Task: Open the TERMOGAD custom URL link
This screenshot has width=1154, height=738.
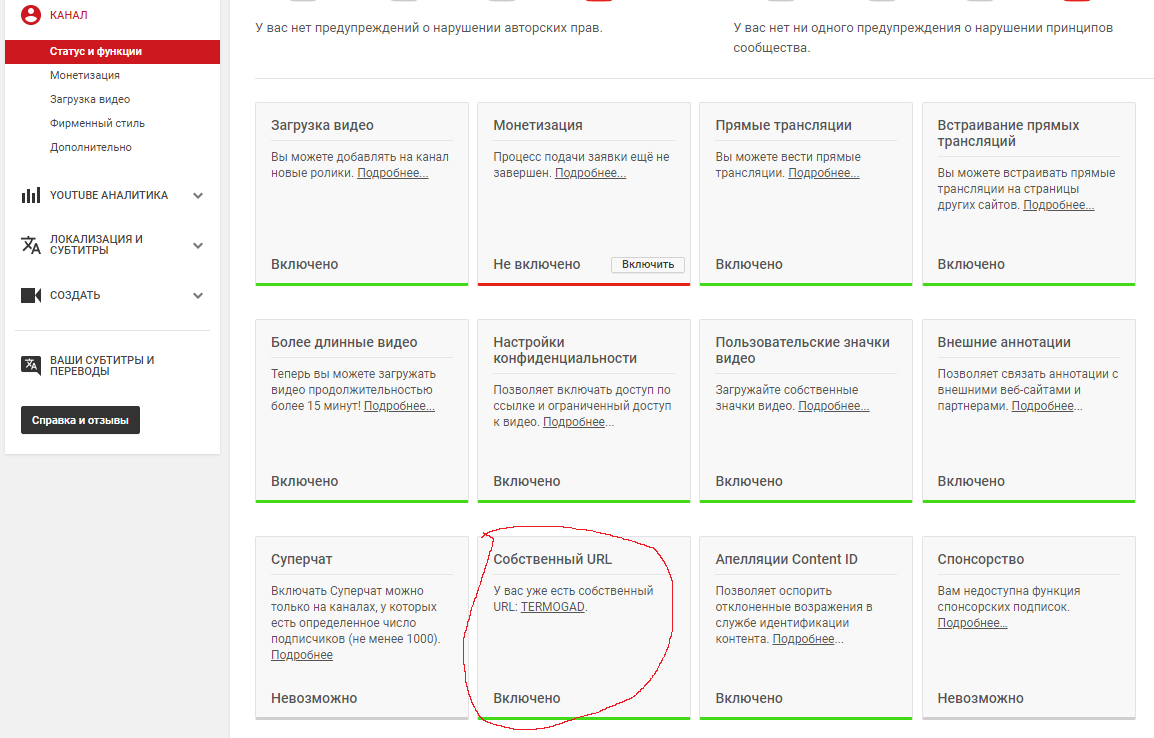Action: coord(553,607)
